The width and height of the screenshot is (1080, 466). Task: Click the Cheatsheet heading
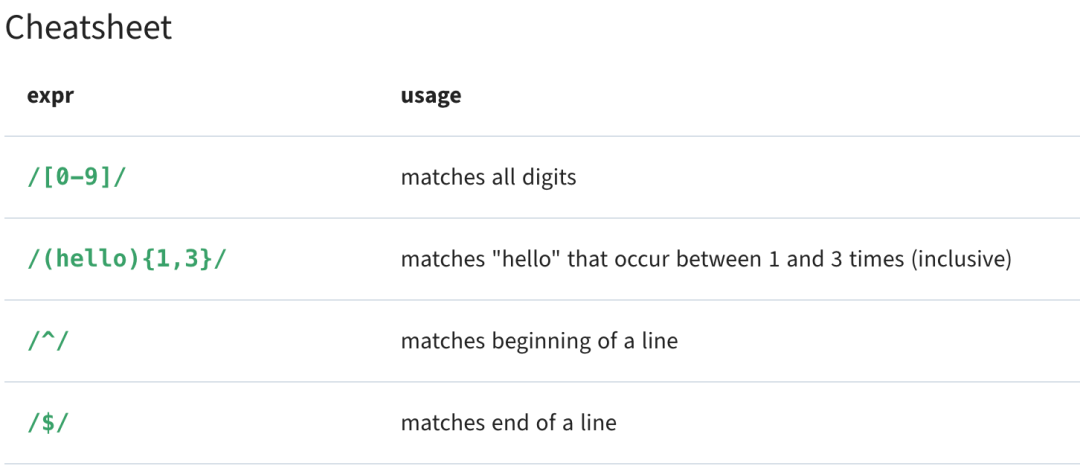[x=89, y=27]
